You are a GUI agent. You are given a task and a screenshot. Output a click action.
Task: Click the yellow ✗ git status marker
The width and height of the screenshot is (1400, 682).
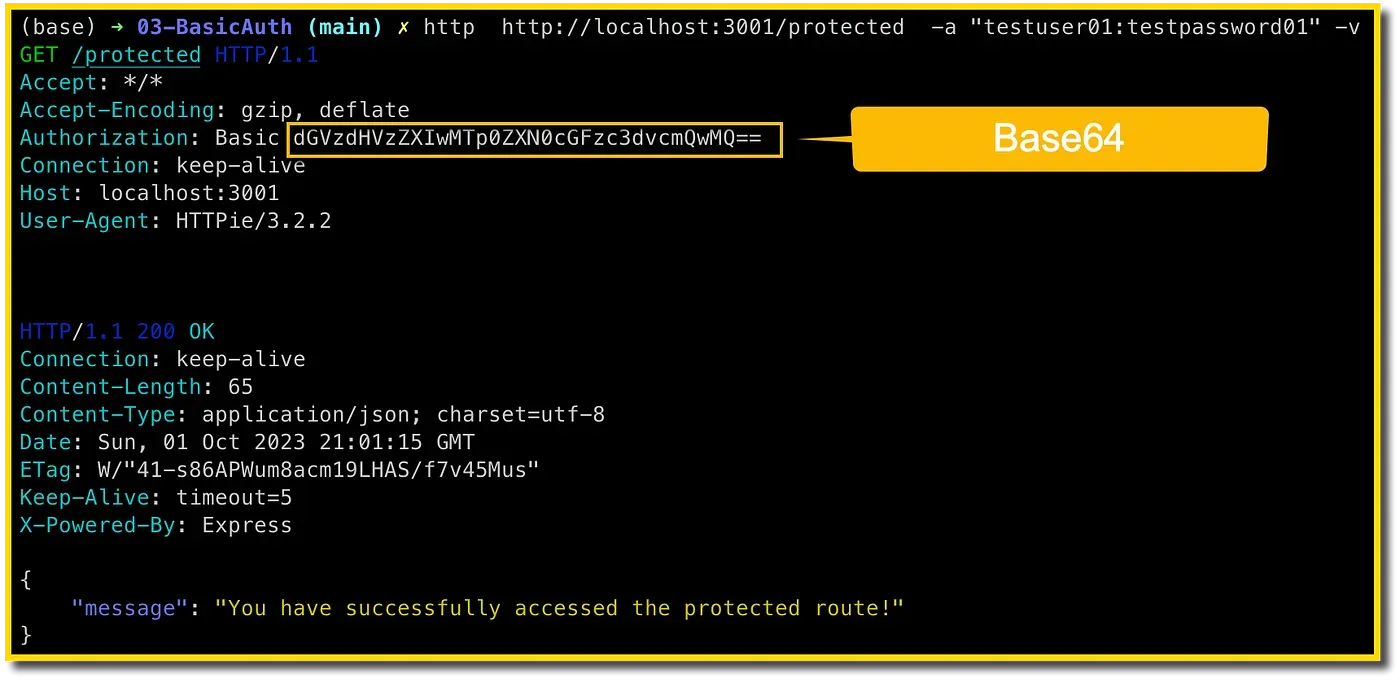tap(403, 28)
